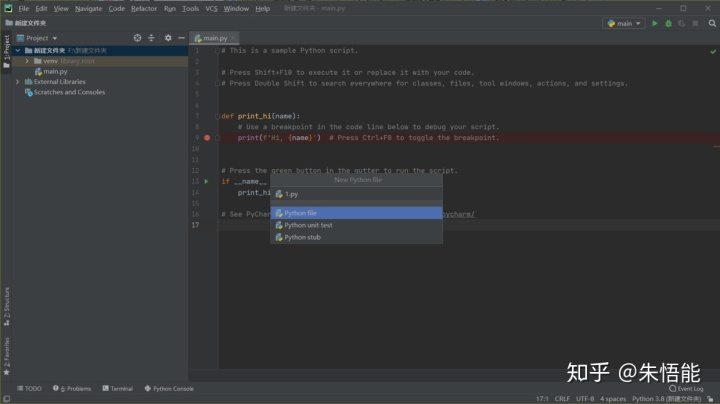
Task: Open the Terminal tool window
Action: (x=118, y=388)
